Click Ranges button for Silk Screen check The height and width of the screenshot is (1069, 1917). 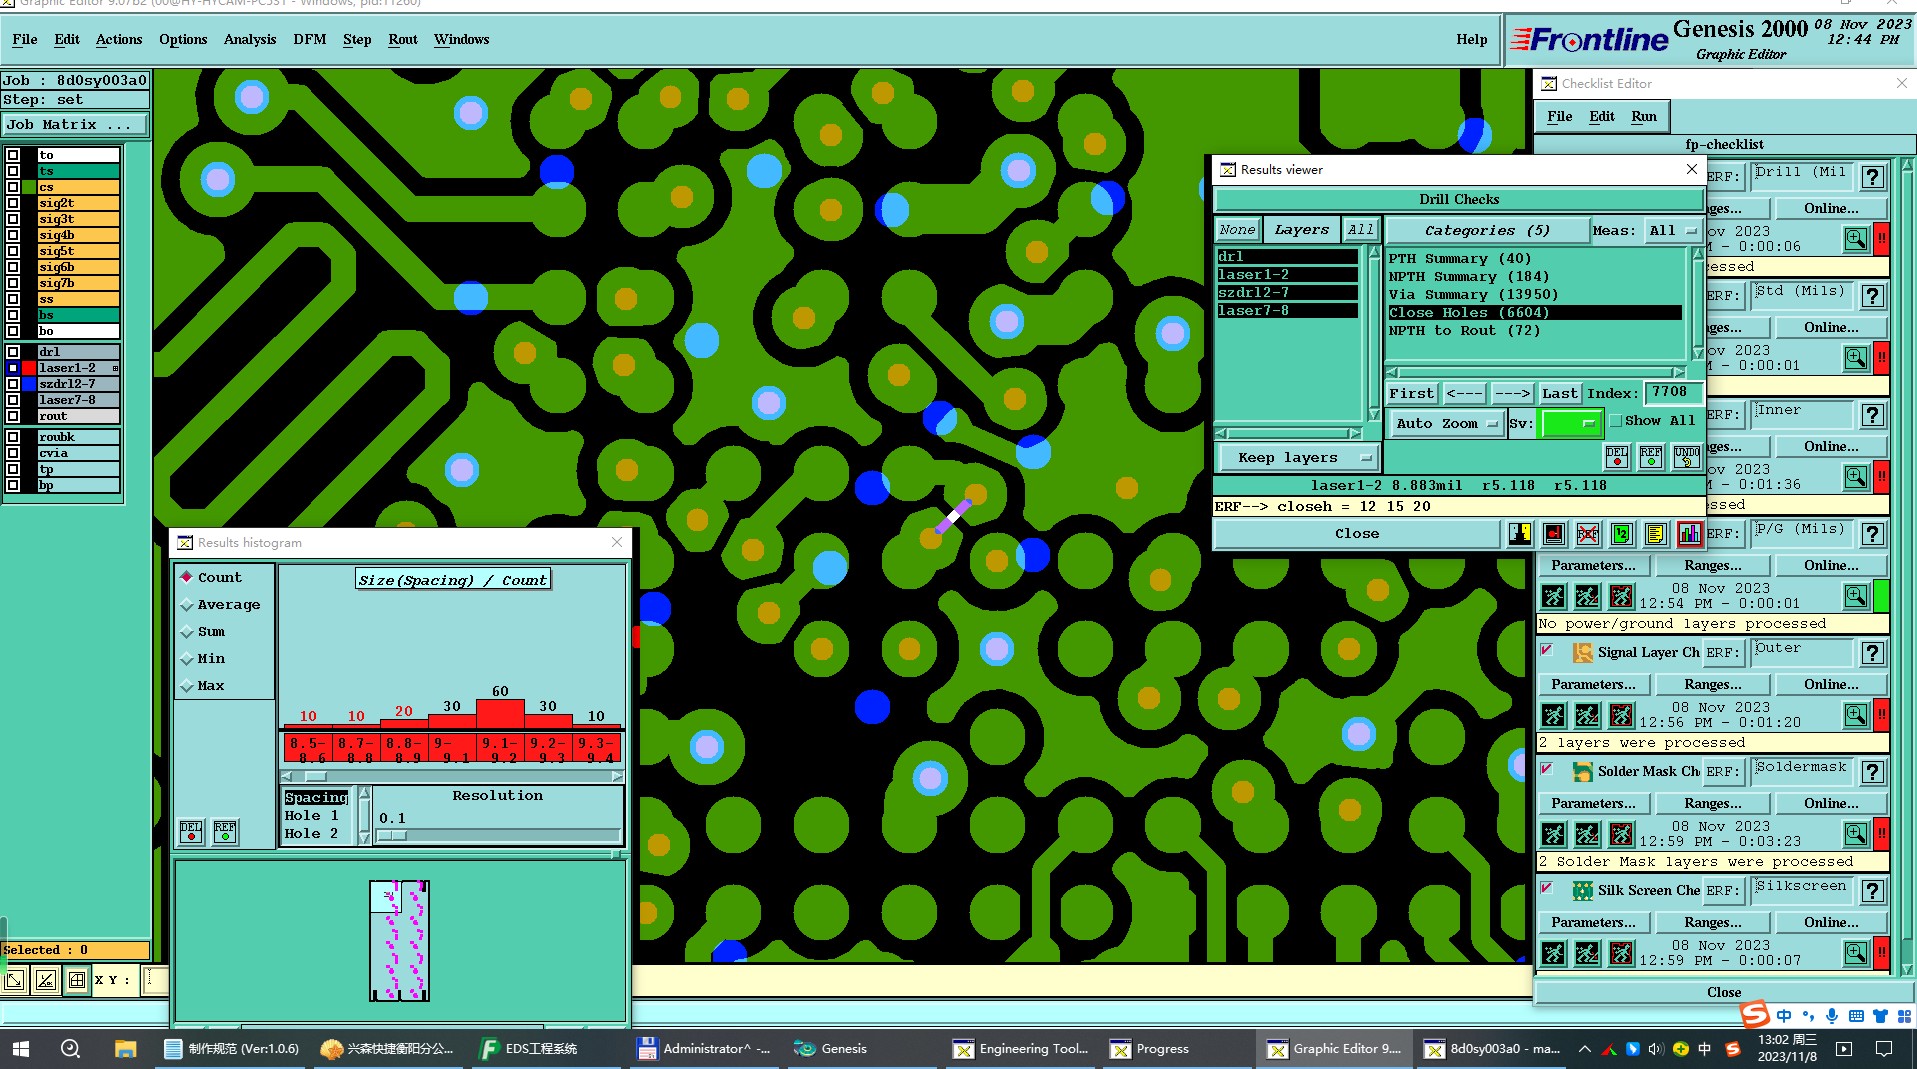[x=1712, y=922]
